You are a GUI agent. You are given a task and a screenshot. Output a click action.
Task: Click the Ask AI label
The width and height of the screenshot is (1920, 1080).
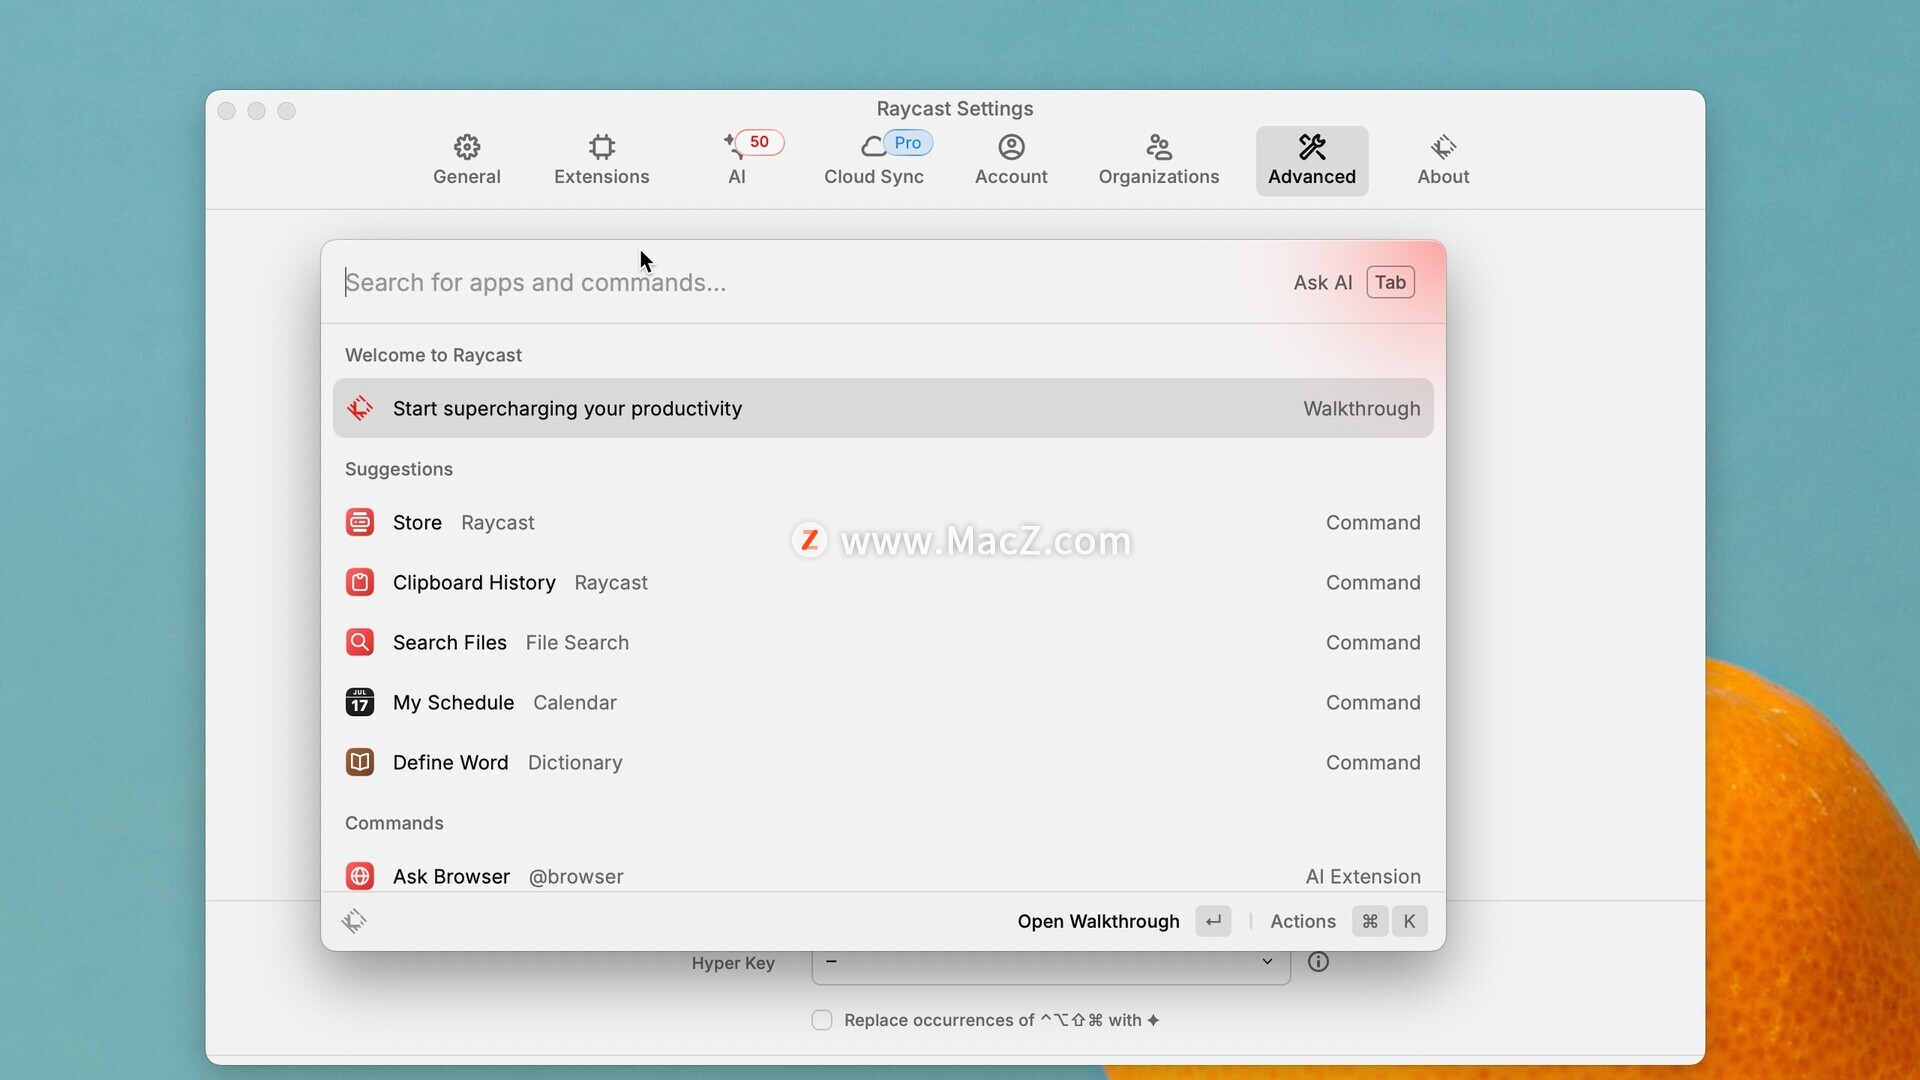tap(1322, 282)
